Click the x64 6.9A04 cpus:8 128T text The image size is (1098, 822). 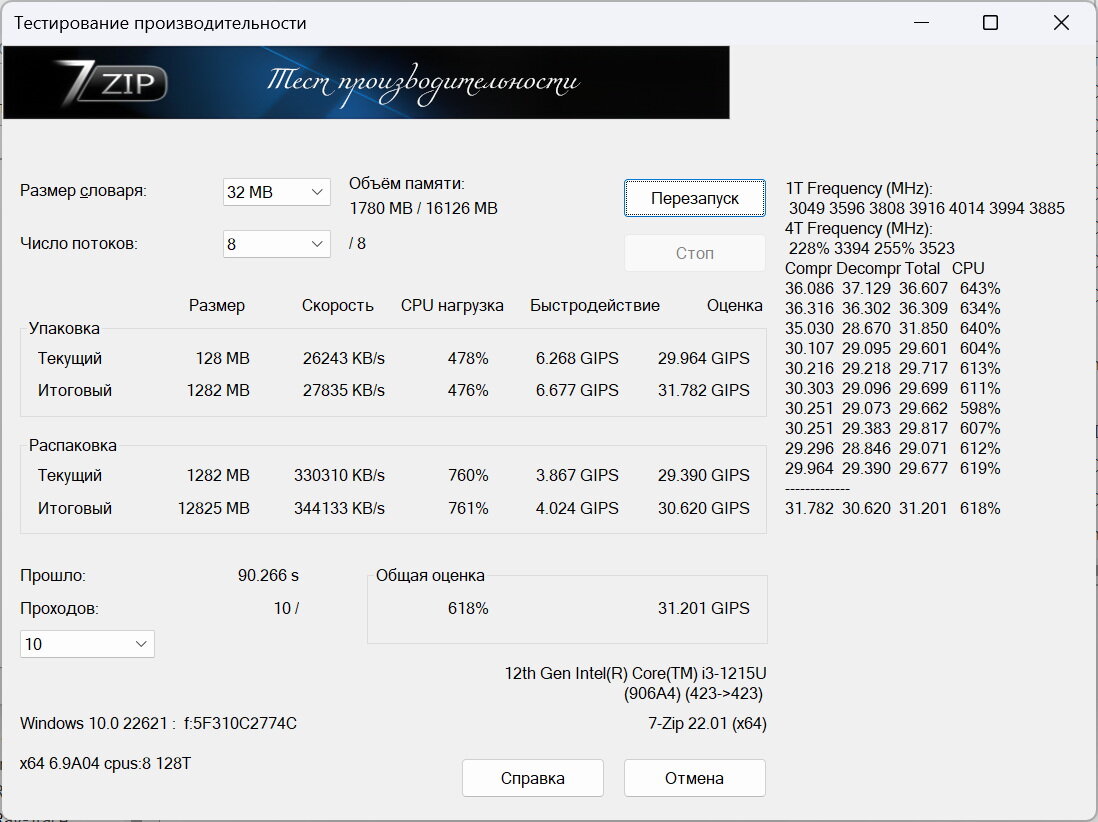[106, 764]
